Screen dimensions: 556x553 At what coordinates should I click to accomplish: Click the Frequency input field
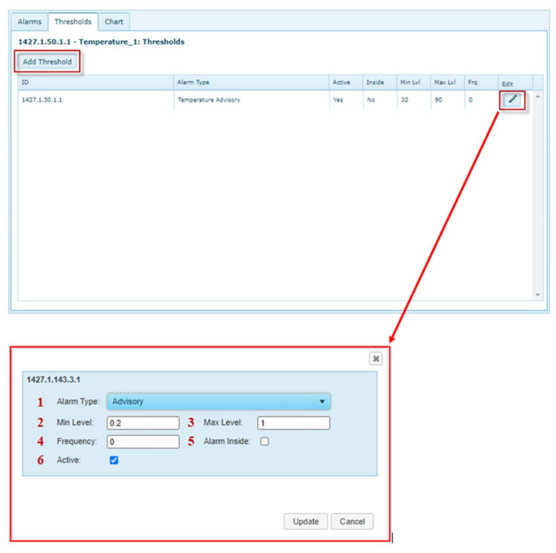[x=143, y=442]
